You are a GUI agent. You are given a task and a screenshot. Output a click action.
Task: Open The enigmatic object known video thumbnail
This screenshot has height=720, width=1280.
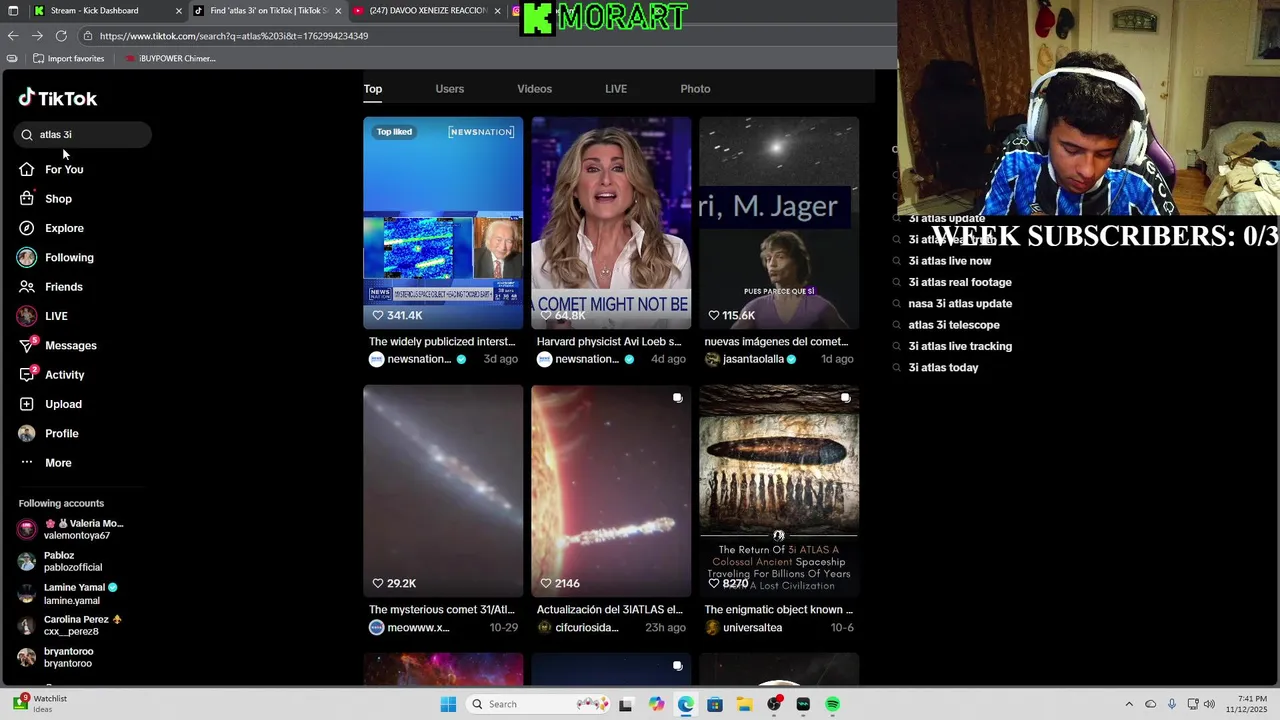[779, 491]
